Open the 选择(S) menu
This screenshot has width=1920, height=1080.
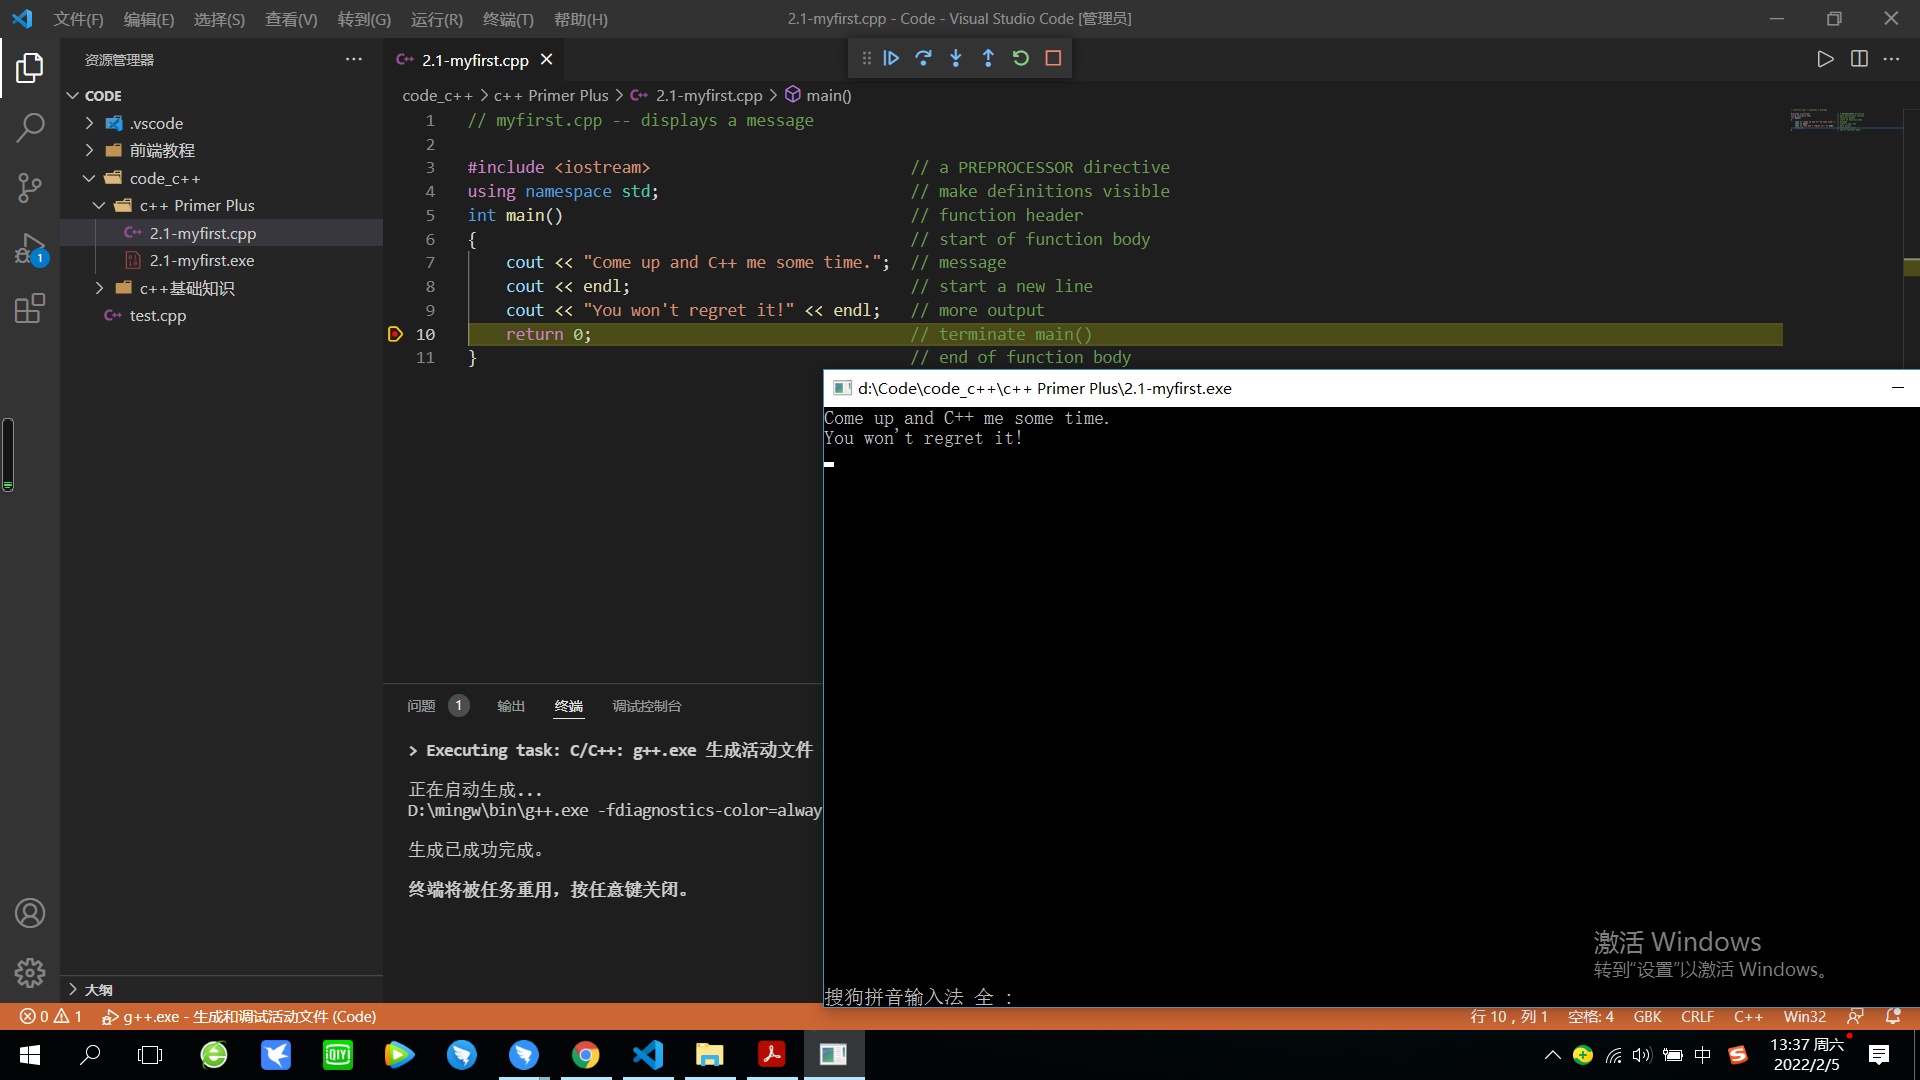[219, 19]
